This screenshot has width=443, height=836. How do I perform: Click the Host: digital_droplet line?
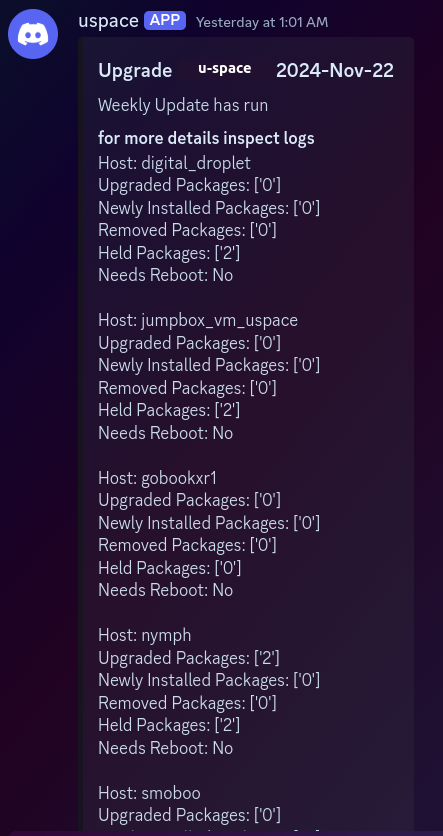[174, 163]
